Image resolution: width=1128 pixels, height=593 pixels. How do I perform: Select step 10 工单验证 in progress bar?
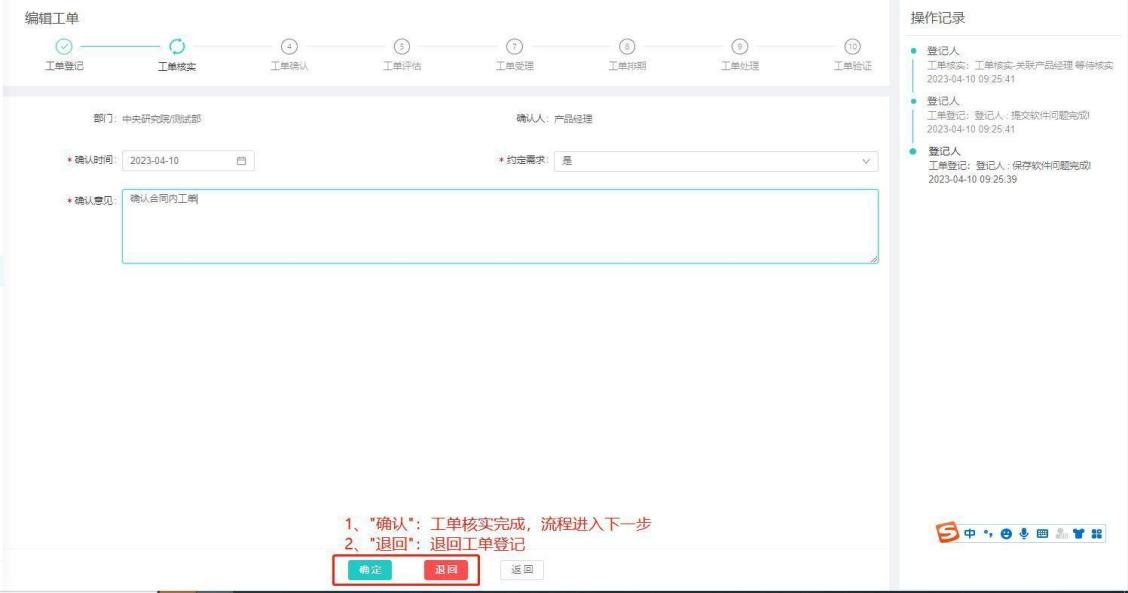(852, 46)
